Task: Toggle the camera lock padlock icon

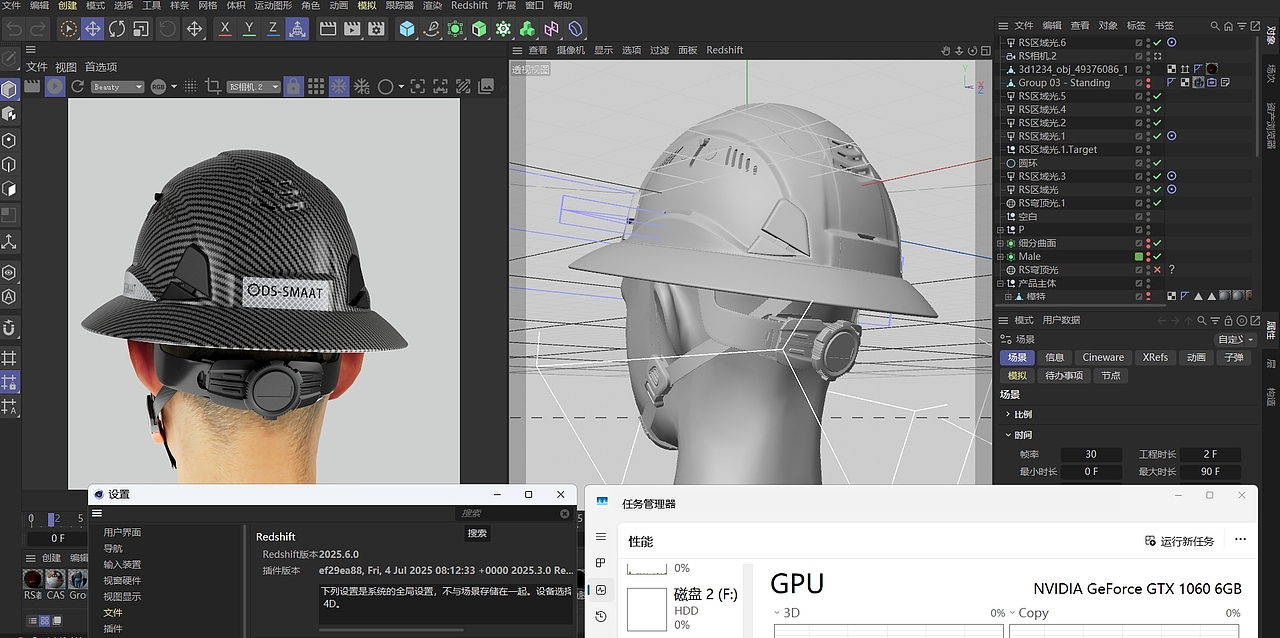Action: [x=293, y=87]
